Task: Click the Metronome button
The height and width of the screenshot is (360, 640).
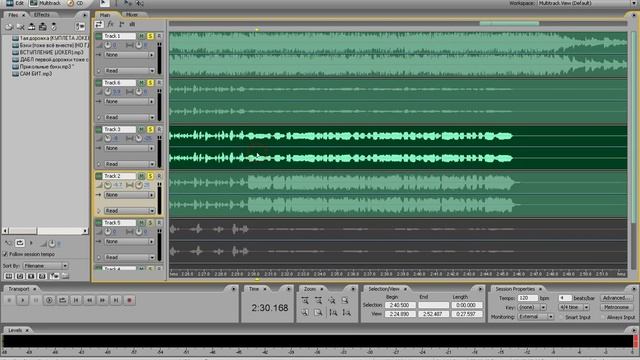Action: (616, 307)
